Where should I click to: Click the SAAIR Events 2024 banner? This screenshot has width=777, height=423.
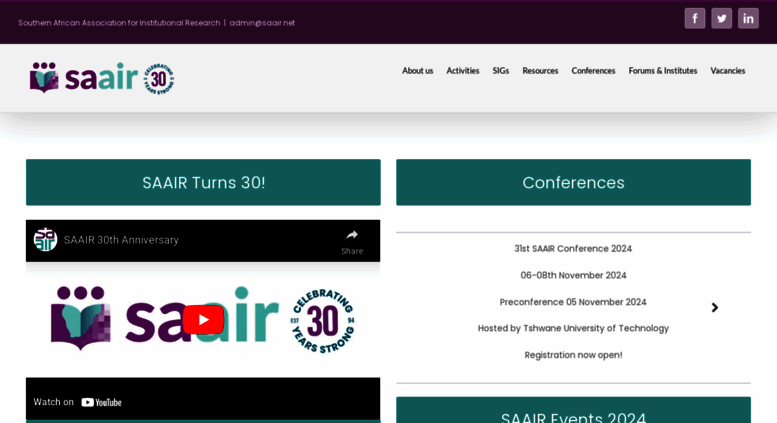573,410
